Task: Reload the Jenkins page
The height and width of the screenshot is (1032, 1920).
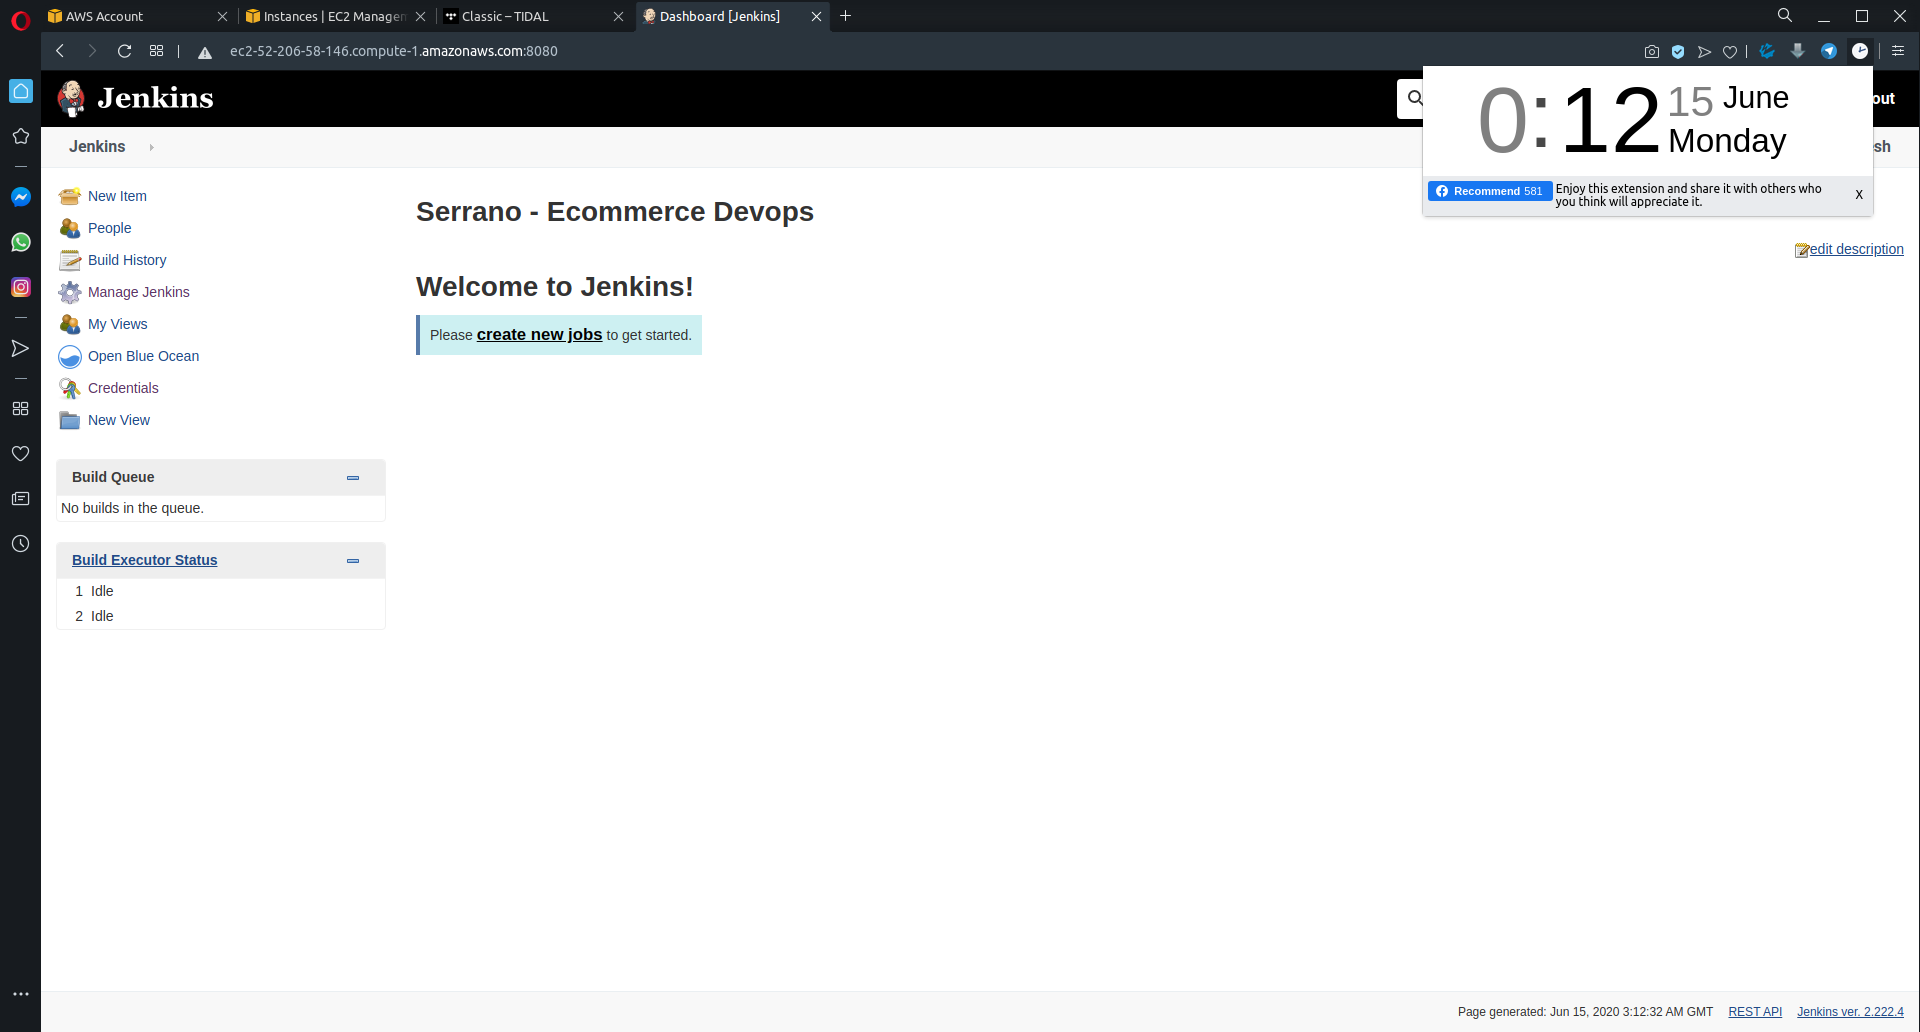Action: pos(124,51)
